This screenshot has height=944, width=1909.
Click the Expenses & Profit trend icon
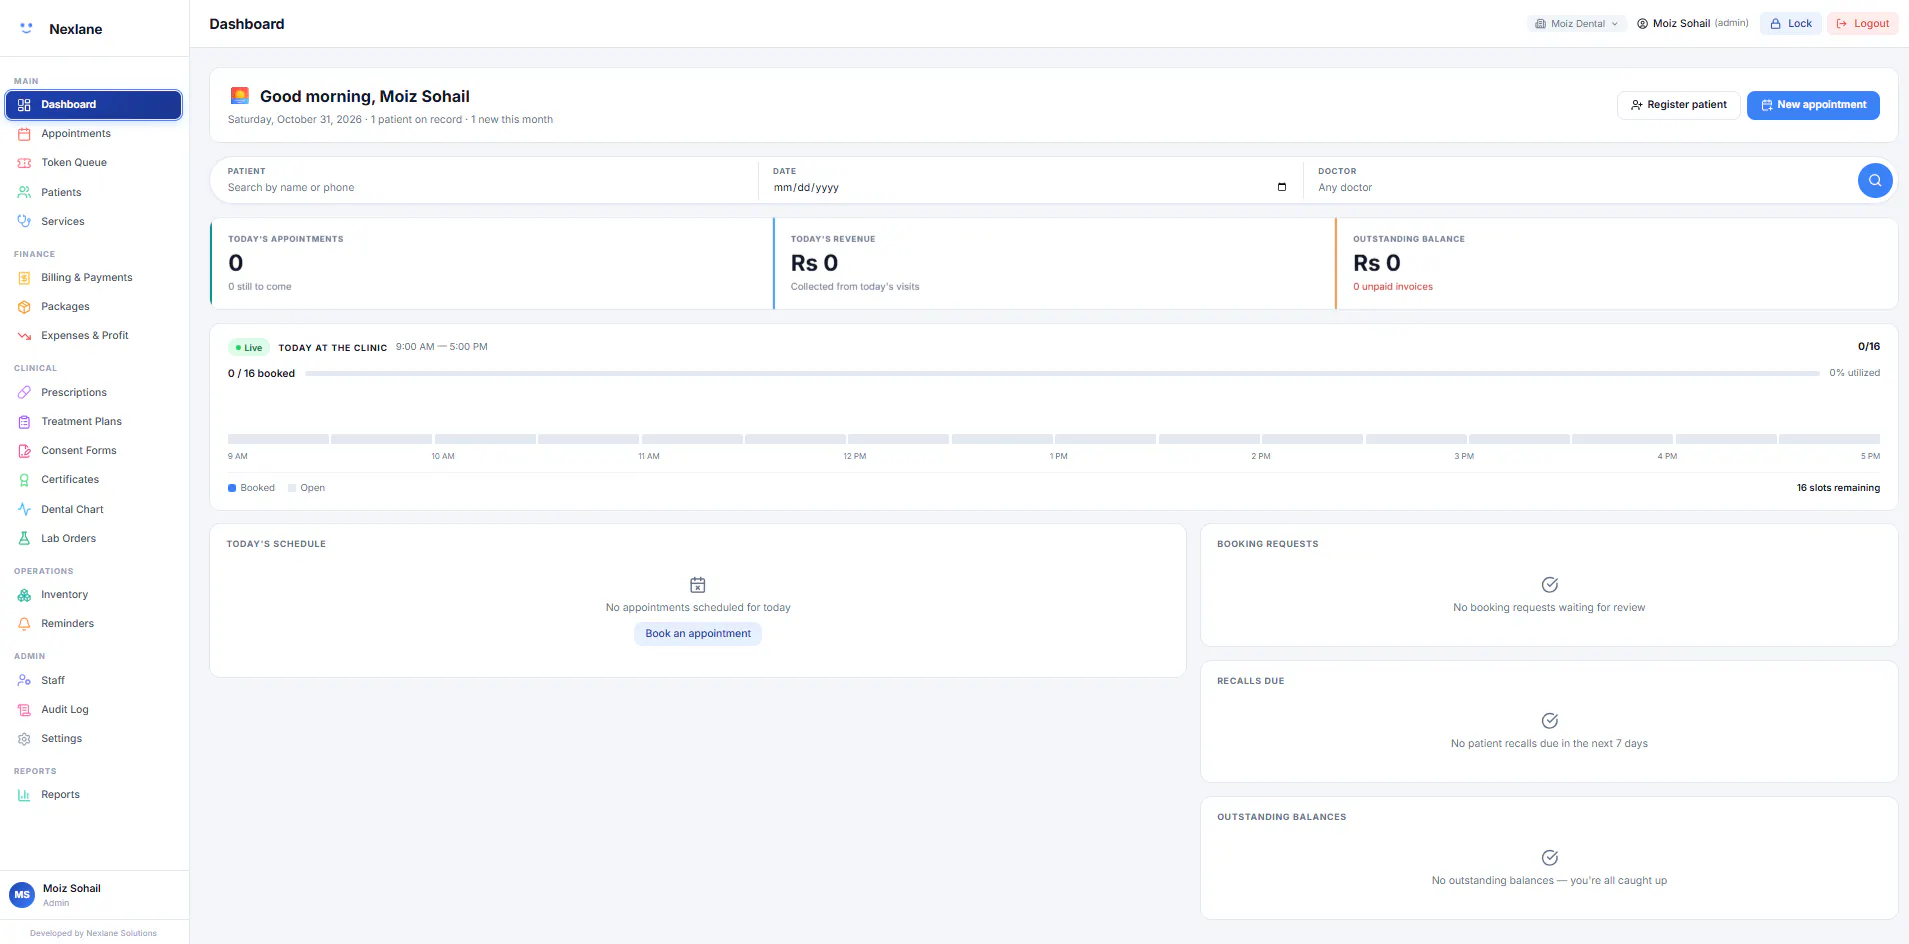tap(24, 336)
